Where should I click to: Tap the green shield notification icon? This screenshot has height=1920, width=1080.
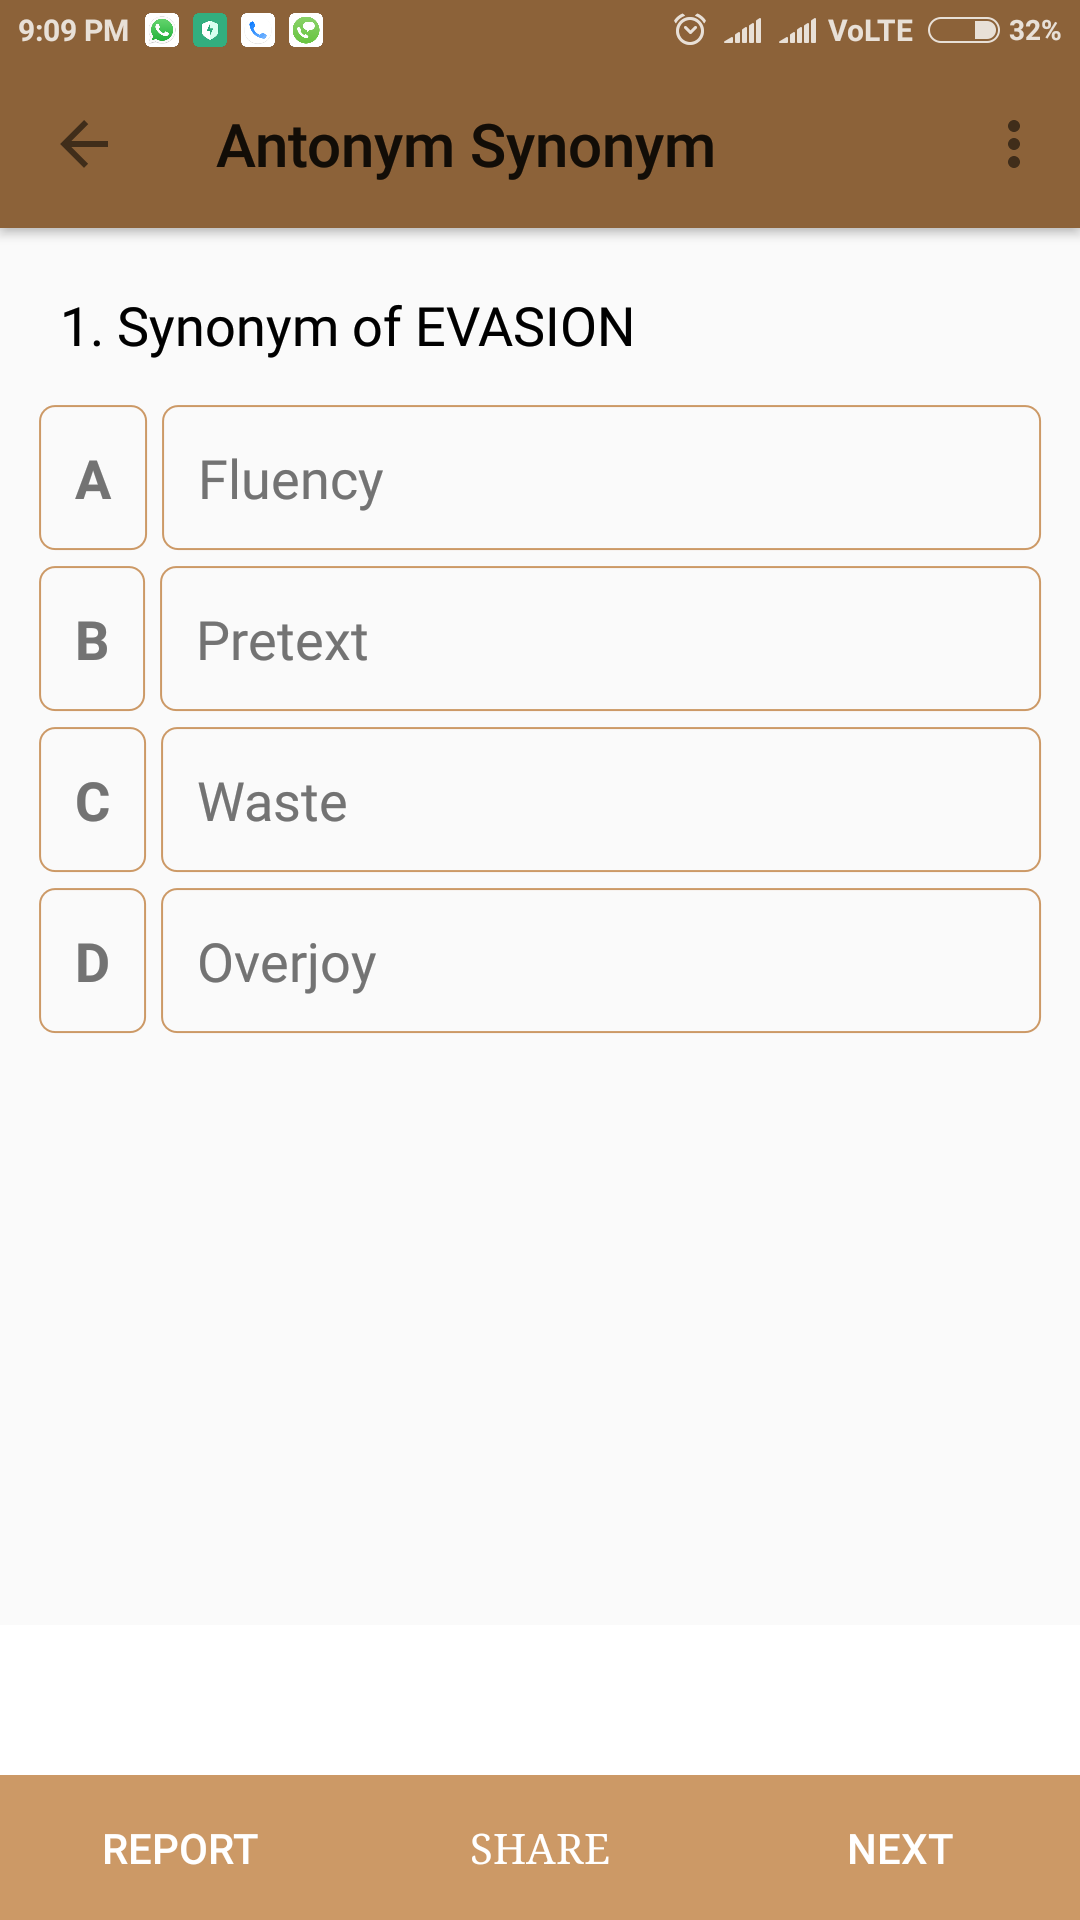coord(210,31)
